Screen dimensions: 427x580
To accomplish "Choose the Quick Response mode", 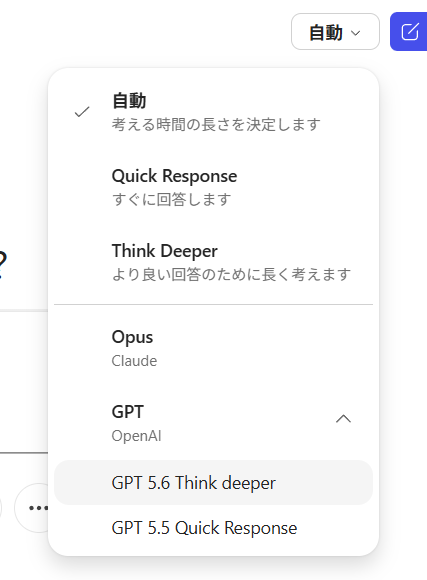I will (213, 187).
